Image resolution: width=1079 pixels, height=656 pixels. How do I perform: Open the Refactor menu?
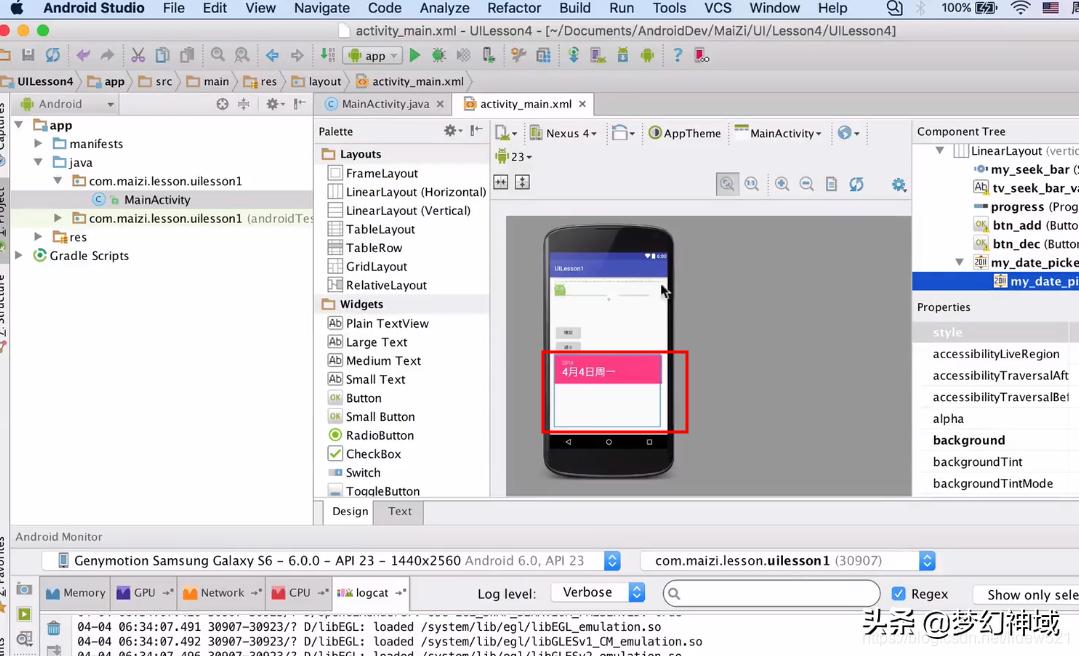click(x=514, y=8)
